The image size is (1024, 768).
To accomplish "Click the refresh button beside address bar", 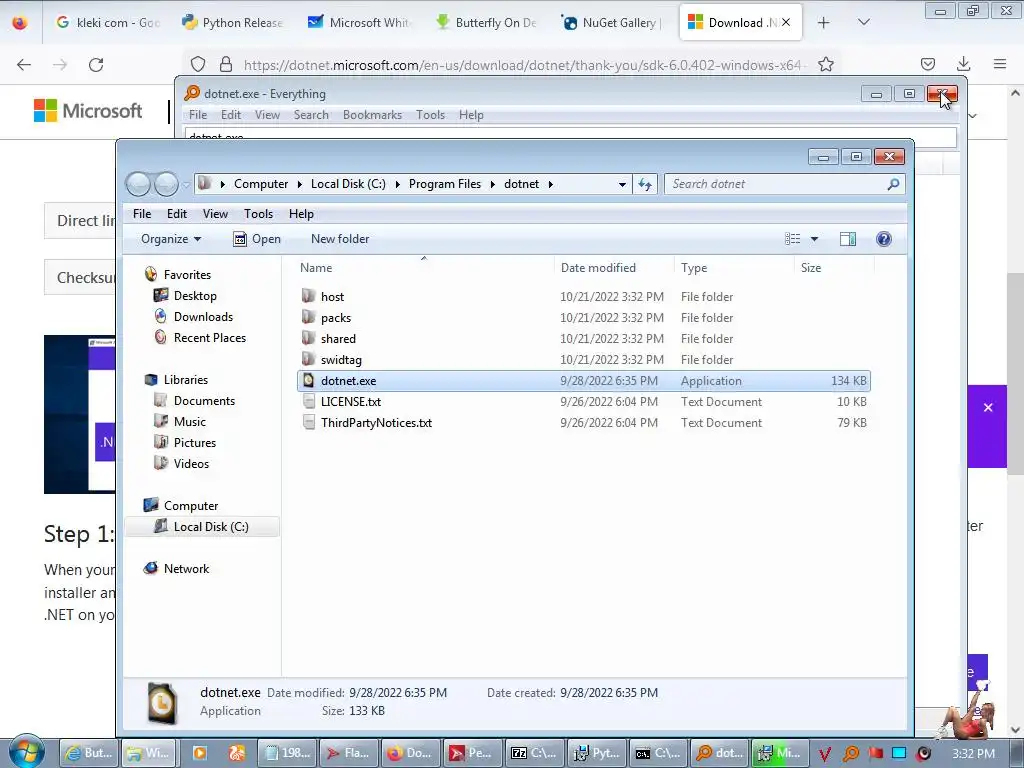I will 645,184.
